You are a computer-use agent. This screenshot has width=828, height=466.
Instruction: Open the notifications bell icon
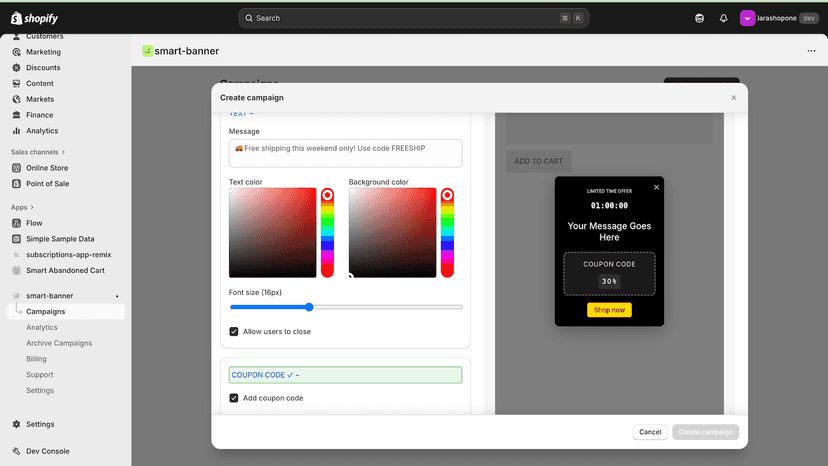pyautogui.click(x=723, y=18)
